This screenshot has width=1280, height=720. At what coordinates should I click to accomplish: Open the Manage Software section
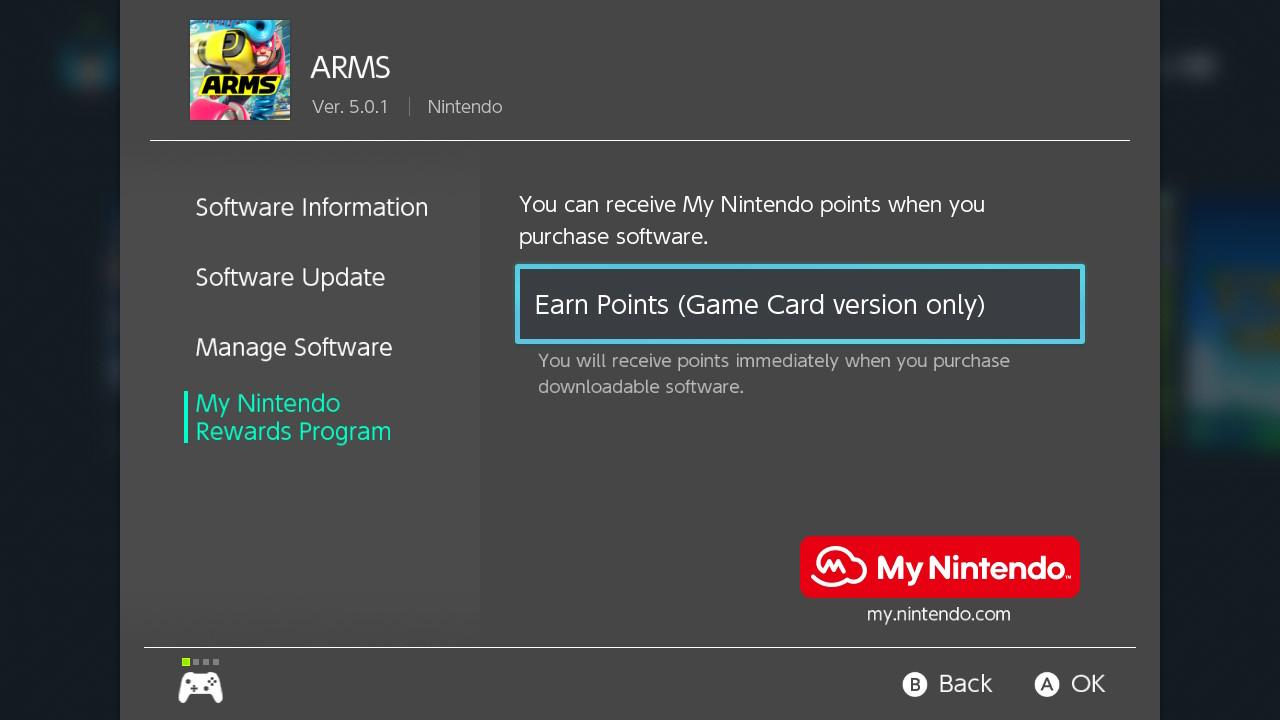[x=293, y=347]
